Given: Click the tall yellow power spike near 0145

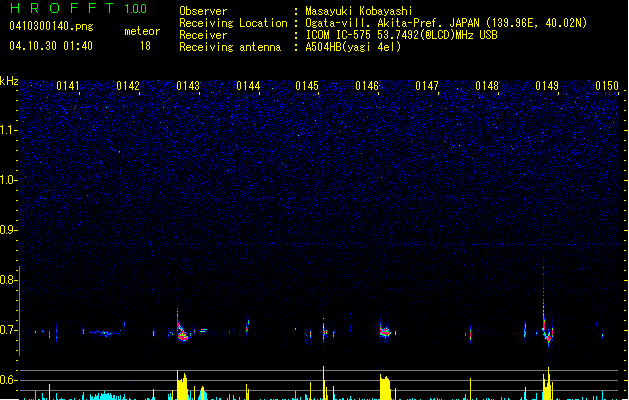Looking at the screenshot, I should [x=323, y=382].
